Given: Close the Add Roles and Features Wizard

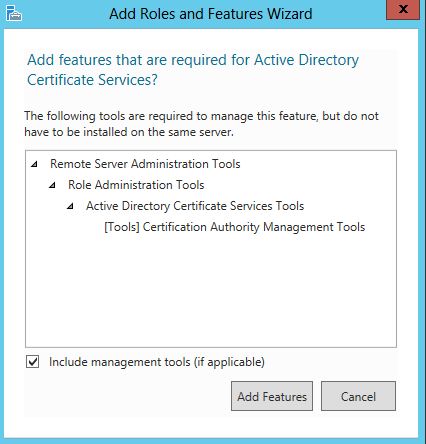Looking at the screenshot, I should pyautogui.click(x=403, y=10).
